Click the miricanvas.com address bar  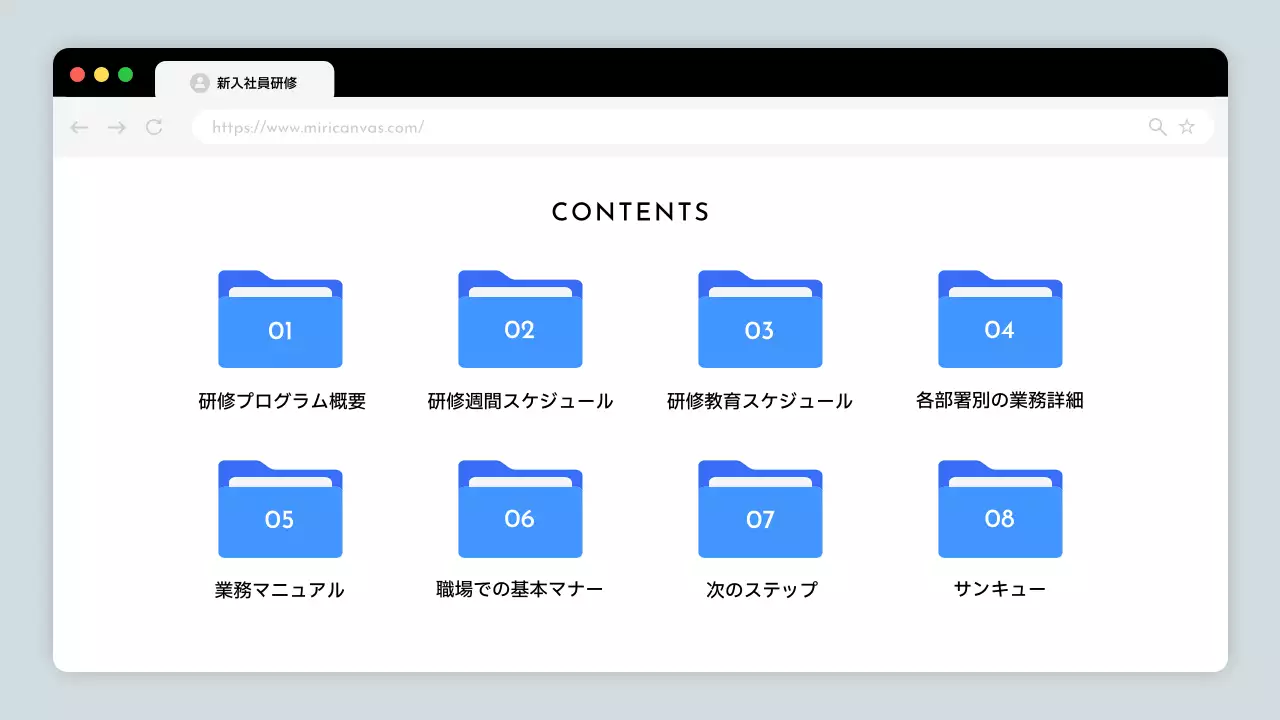tap(600, 127)
